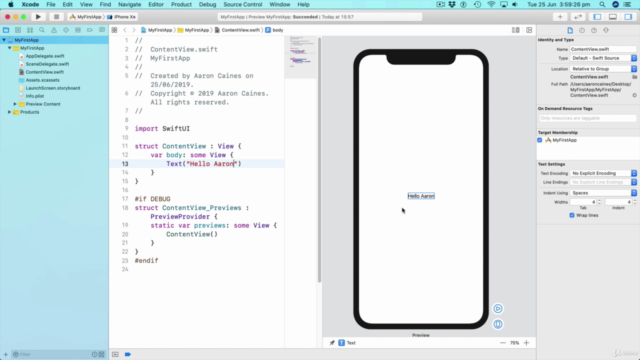
Task: Open the Type dropdown Default - Swift Source
Action: pos(603,58)
